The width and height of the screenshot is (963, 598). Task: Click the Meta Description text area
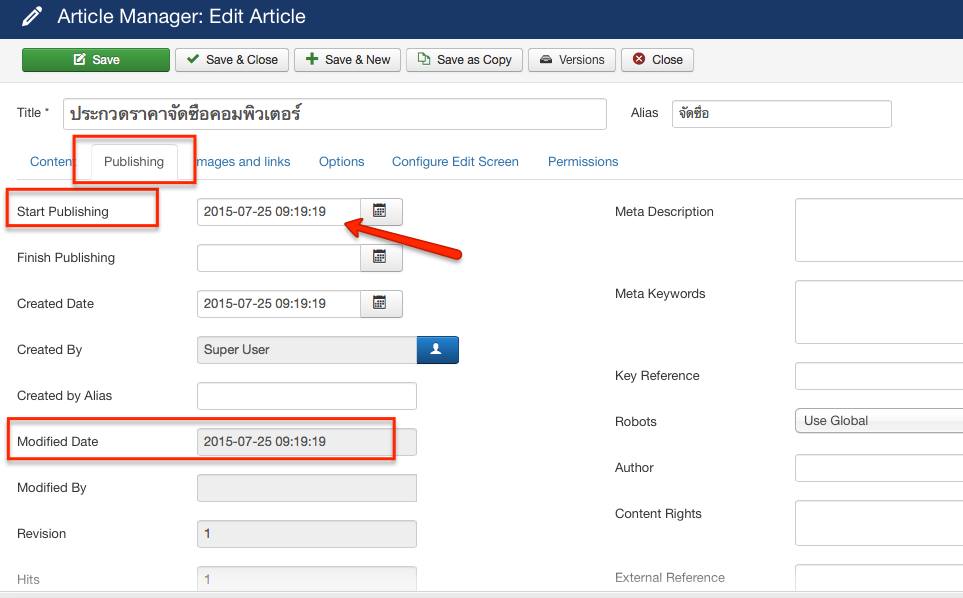click(878, 230)
